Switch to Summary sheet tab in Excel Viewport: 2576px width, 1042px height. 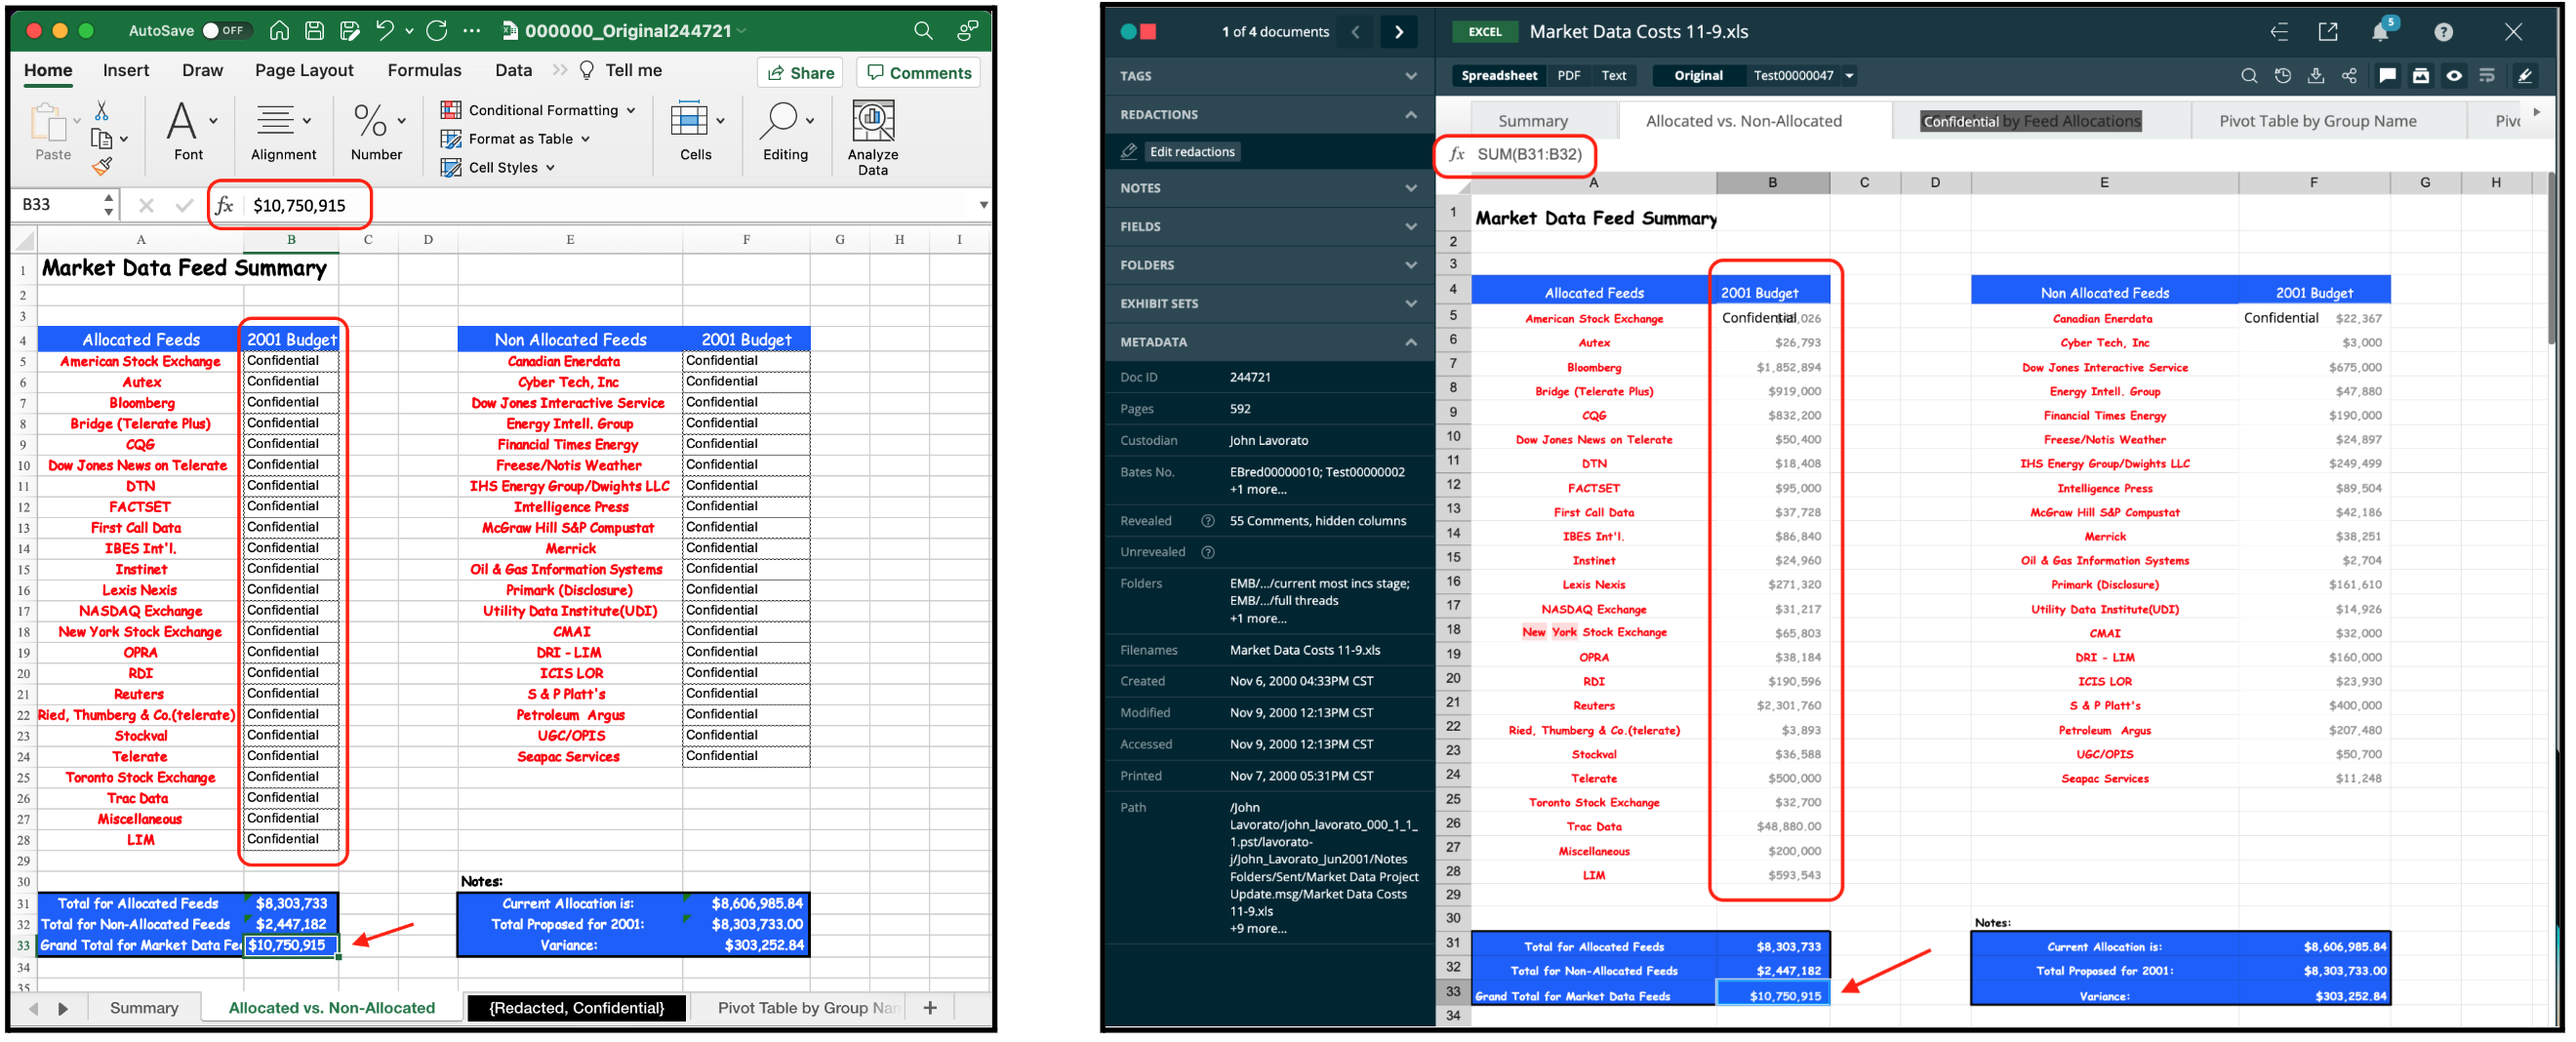tap(144, 1007)
